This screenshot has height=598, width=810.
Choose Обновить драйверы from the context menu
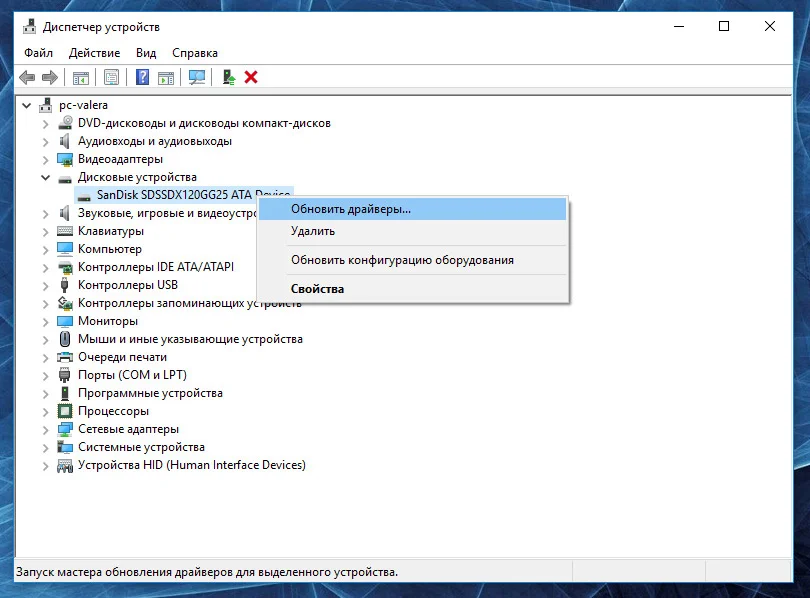[x=350, y=209]
